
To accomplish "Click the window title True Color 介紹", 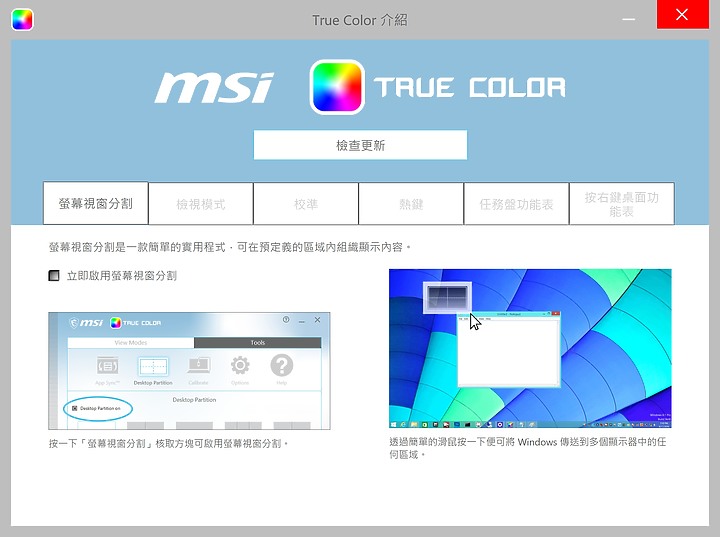I will pyautogui.click(x=360, y=20).
